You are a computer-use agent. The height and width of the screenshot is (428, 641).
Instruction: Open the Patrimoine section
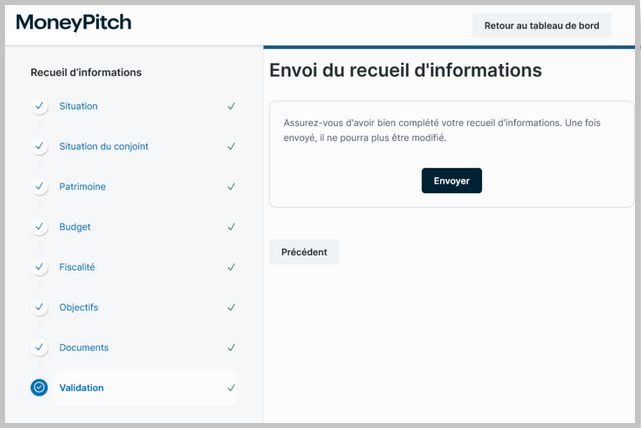click(x=82, y=187)
